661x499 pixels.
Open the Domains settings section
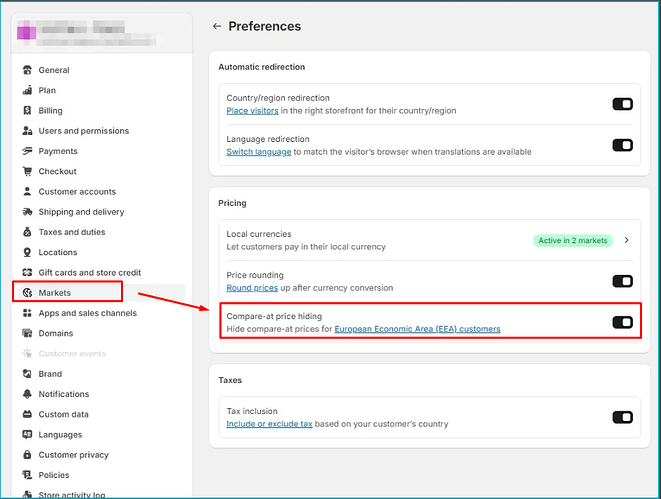click(x=56, y=333)
